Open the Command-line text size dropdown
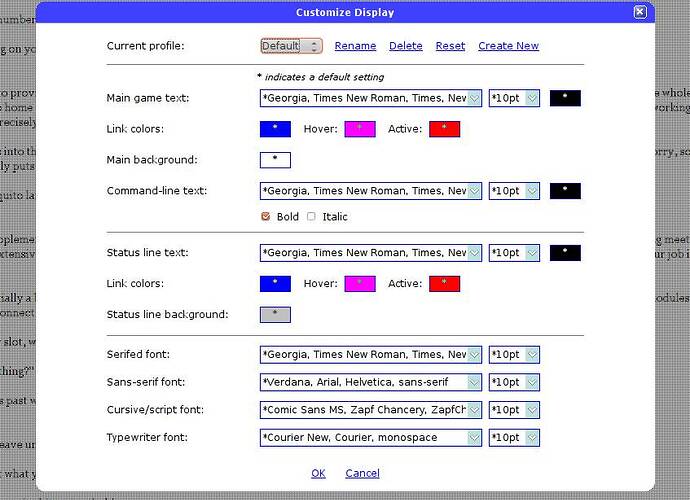This screenshot has height=500, width=690. [514, 191]
